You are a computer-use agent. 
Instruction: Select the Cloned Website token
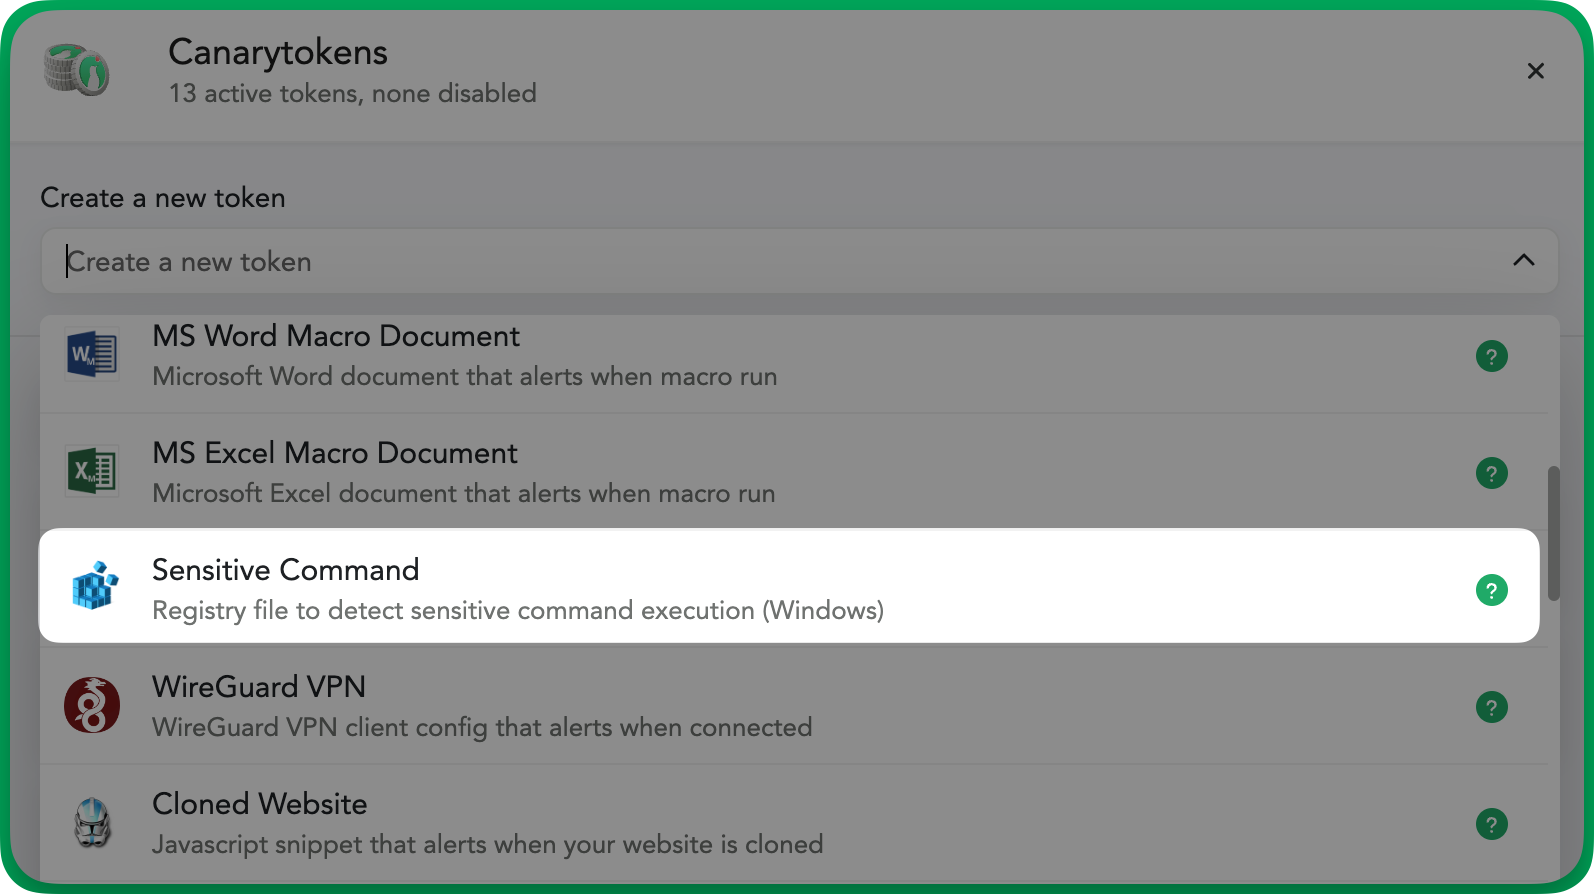click(794, 823)
